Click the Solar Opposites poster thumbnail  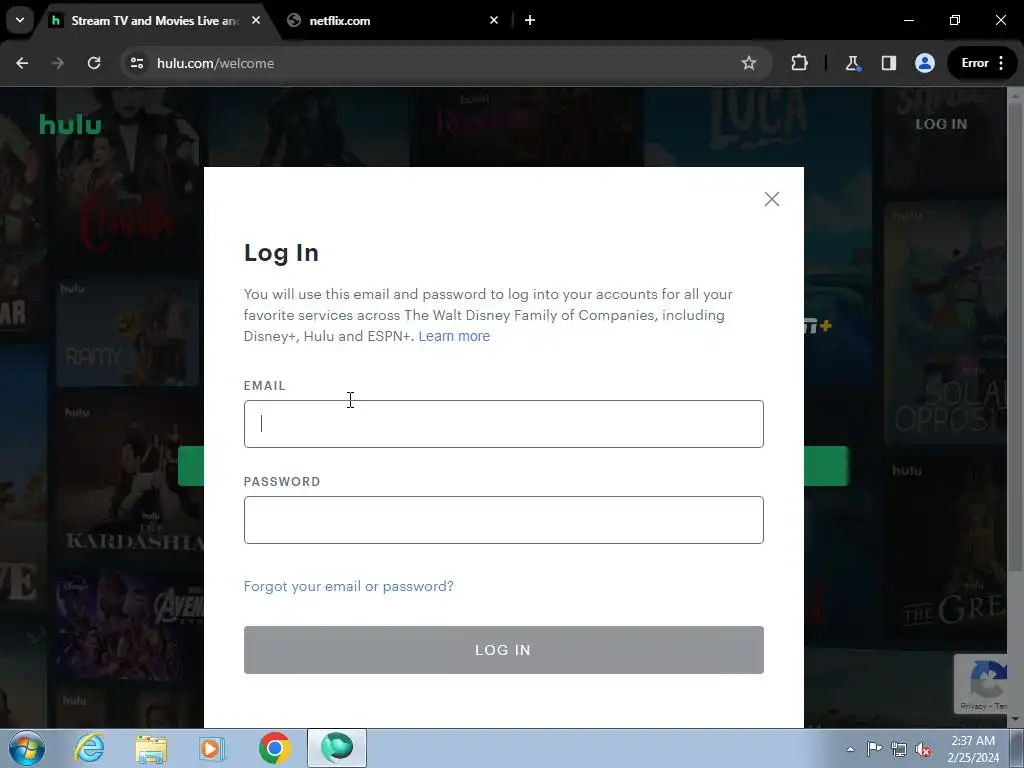(x=947, y=324)
